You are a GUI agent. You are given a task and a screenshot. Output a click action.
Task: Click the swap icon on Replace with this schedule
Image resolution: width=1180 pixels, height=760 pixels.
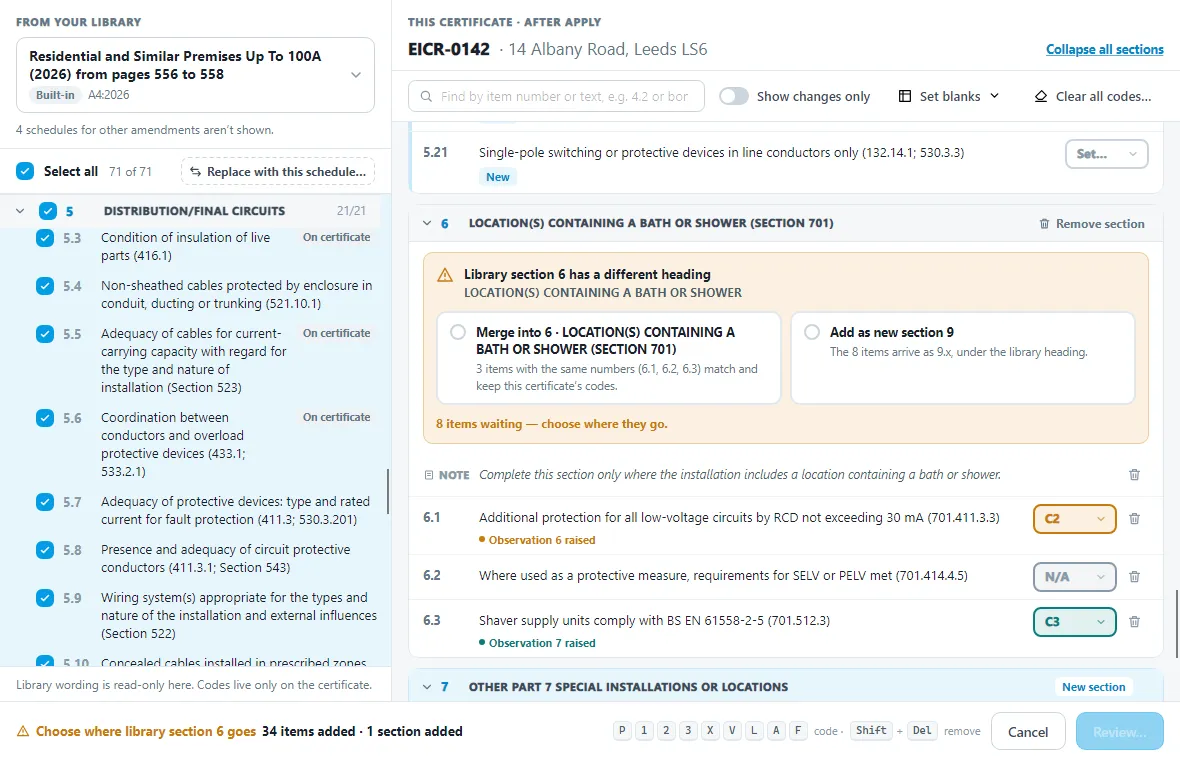pyautogui.click(x=195, y=172)
